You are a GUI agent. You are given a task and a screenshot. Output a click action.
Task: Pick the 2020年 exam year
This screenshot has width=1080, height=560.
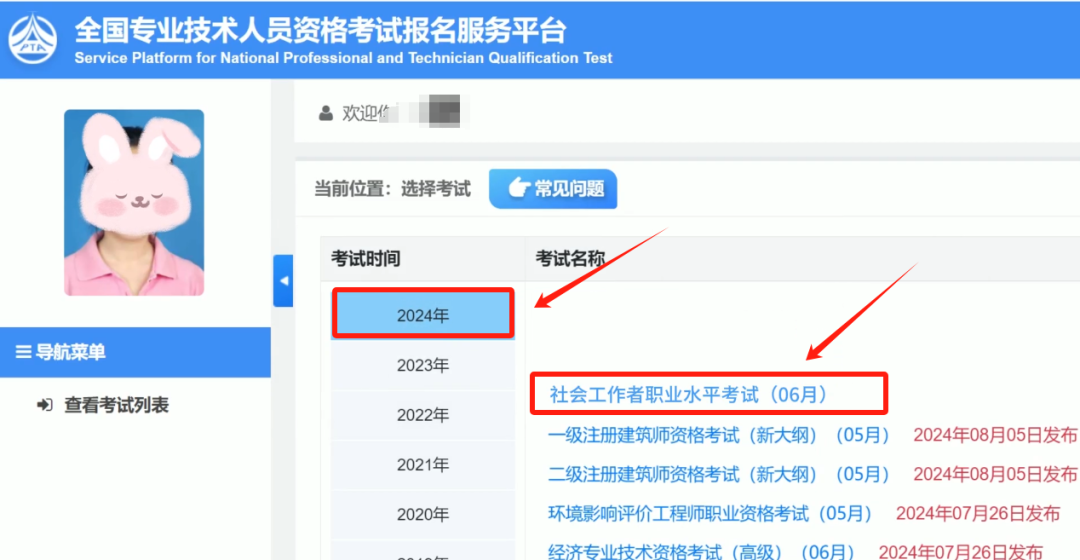tap(423, 515)
